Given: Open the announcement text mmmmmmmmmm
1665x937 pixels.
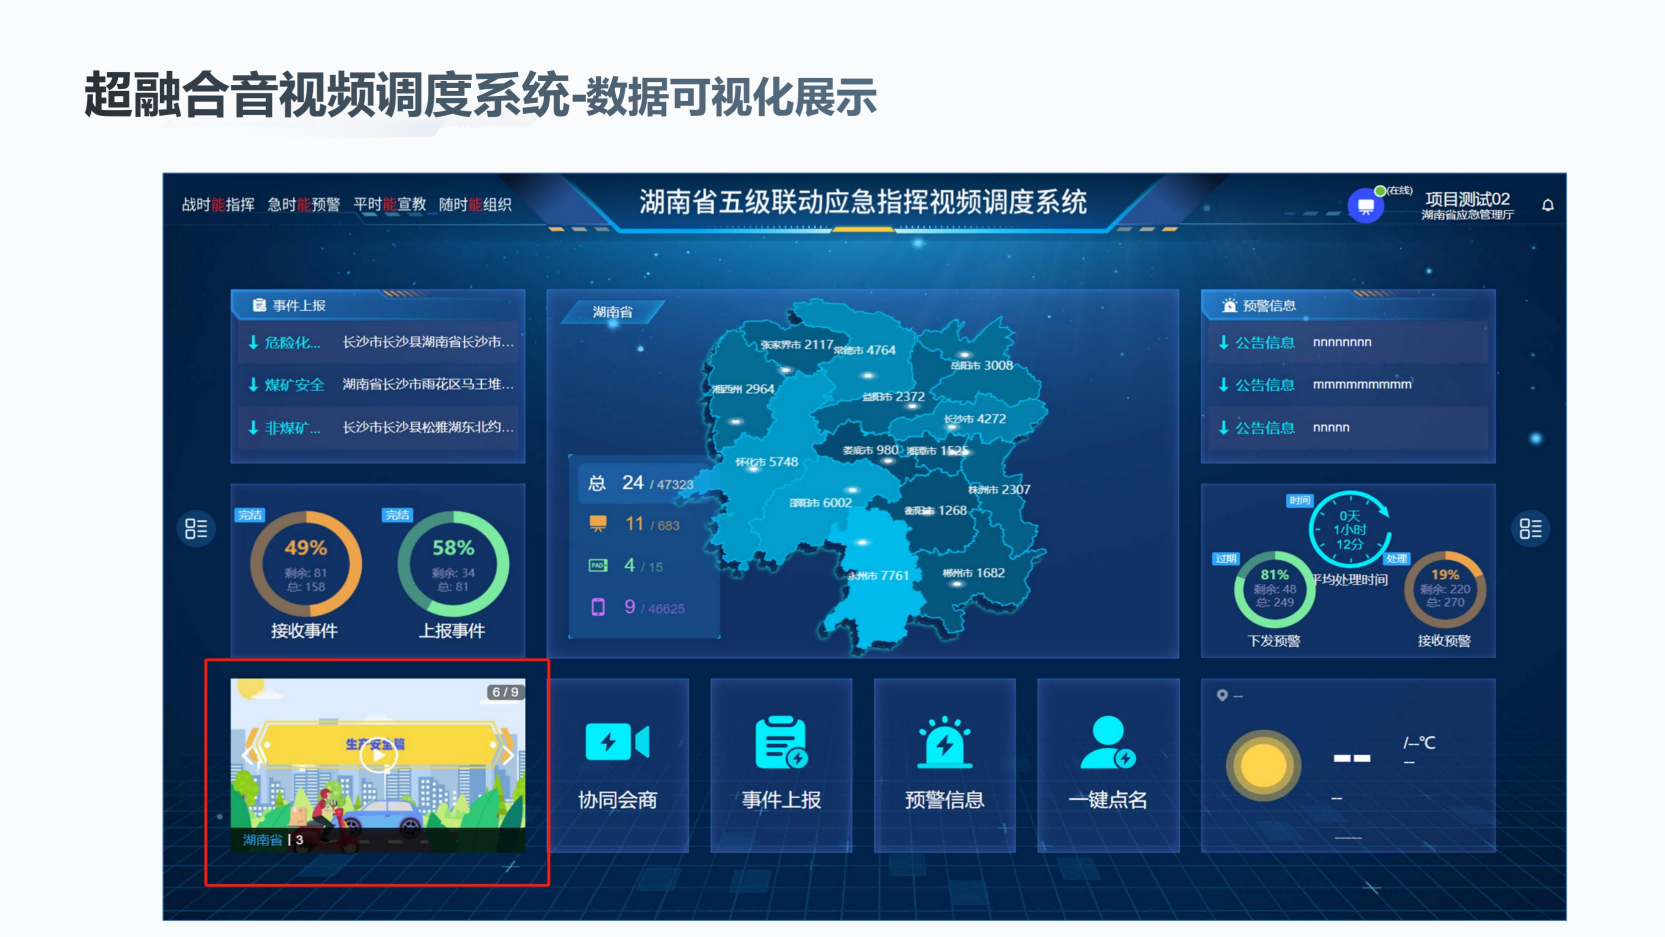Looking at the screenshot, I should (x=1362, y=384).
